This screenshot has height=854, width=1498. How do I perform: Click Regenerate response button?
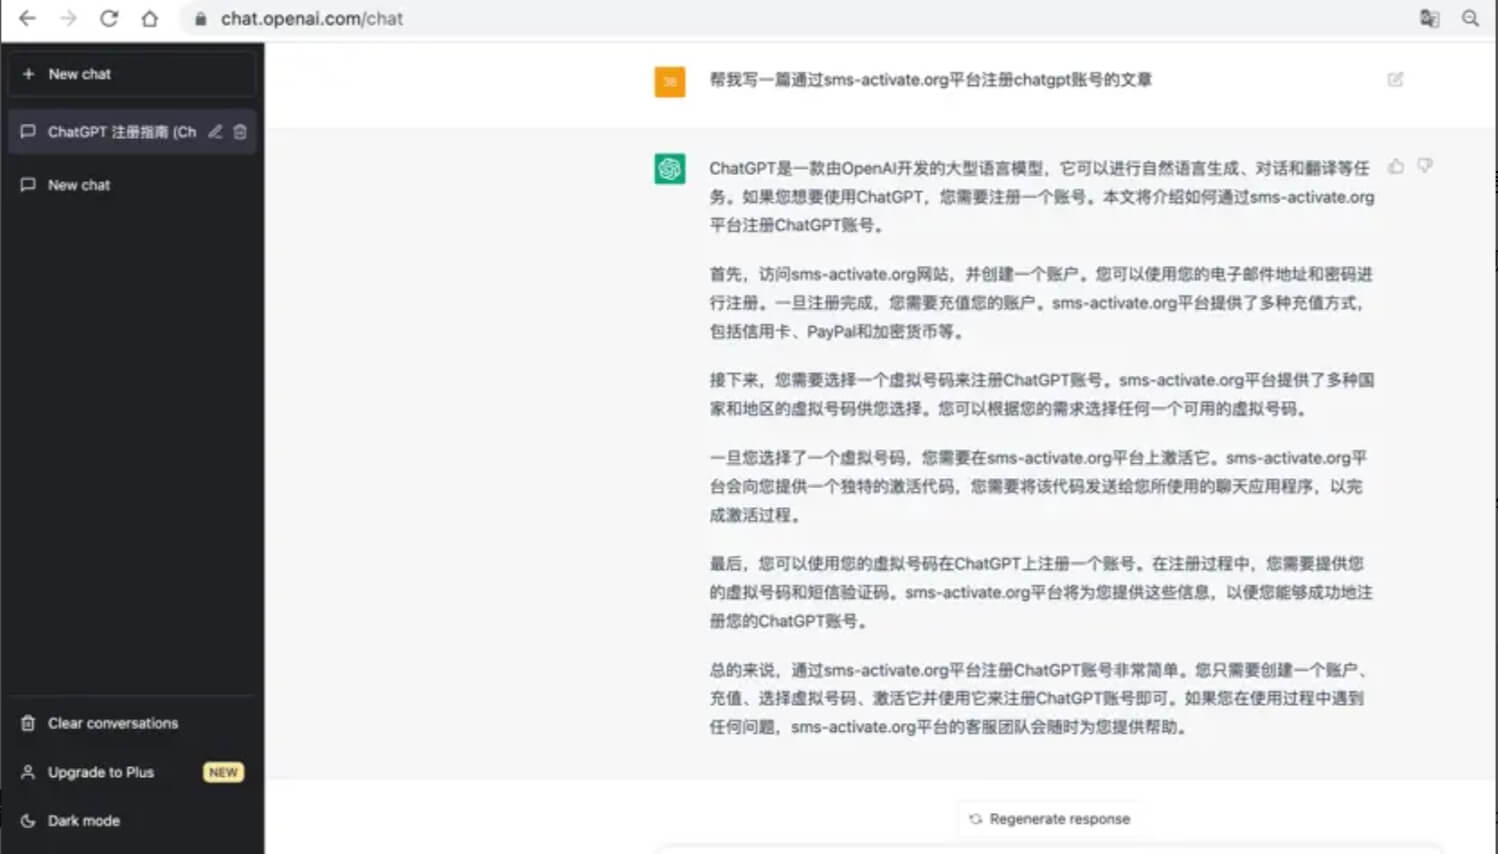point(1048,819)
